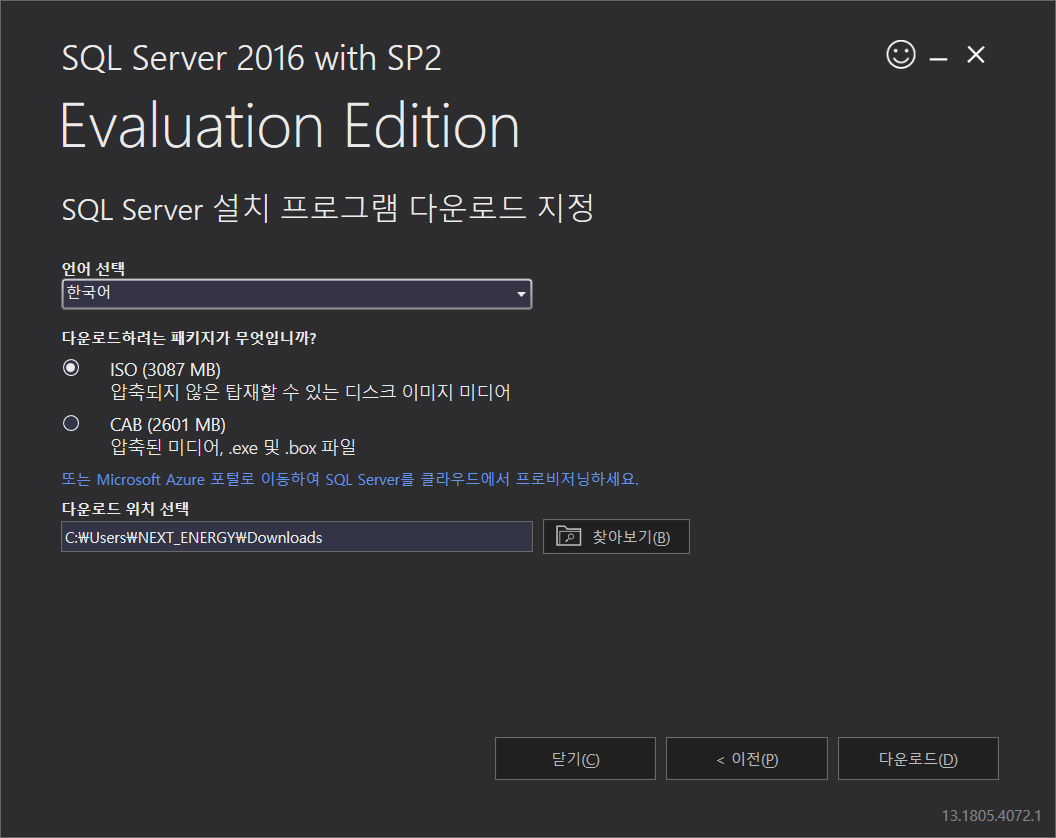The image size is (1056, 838).
Task: Start download with the 다운로드(D) button
Action: coord(917,759)
